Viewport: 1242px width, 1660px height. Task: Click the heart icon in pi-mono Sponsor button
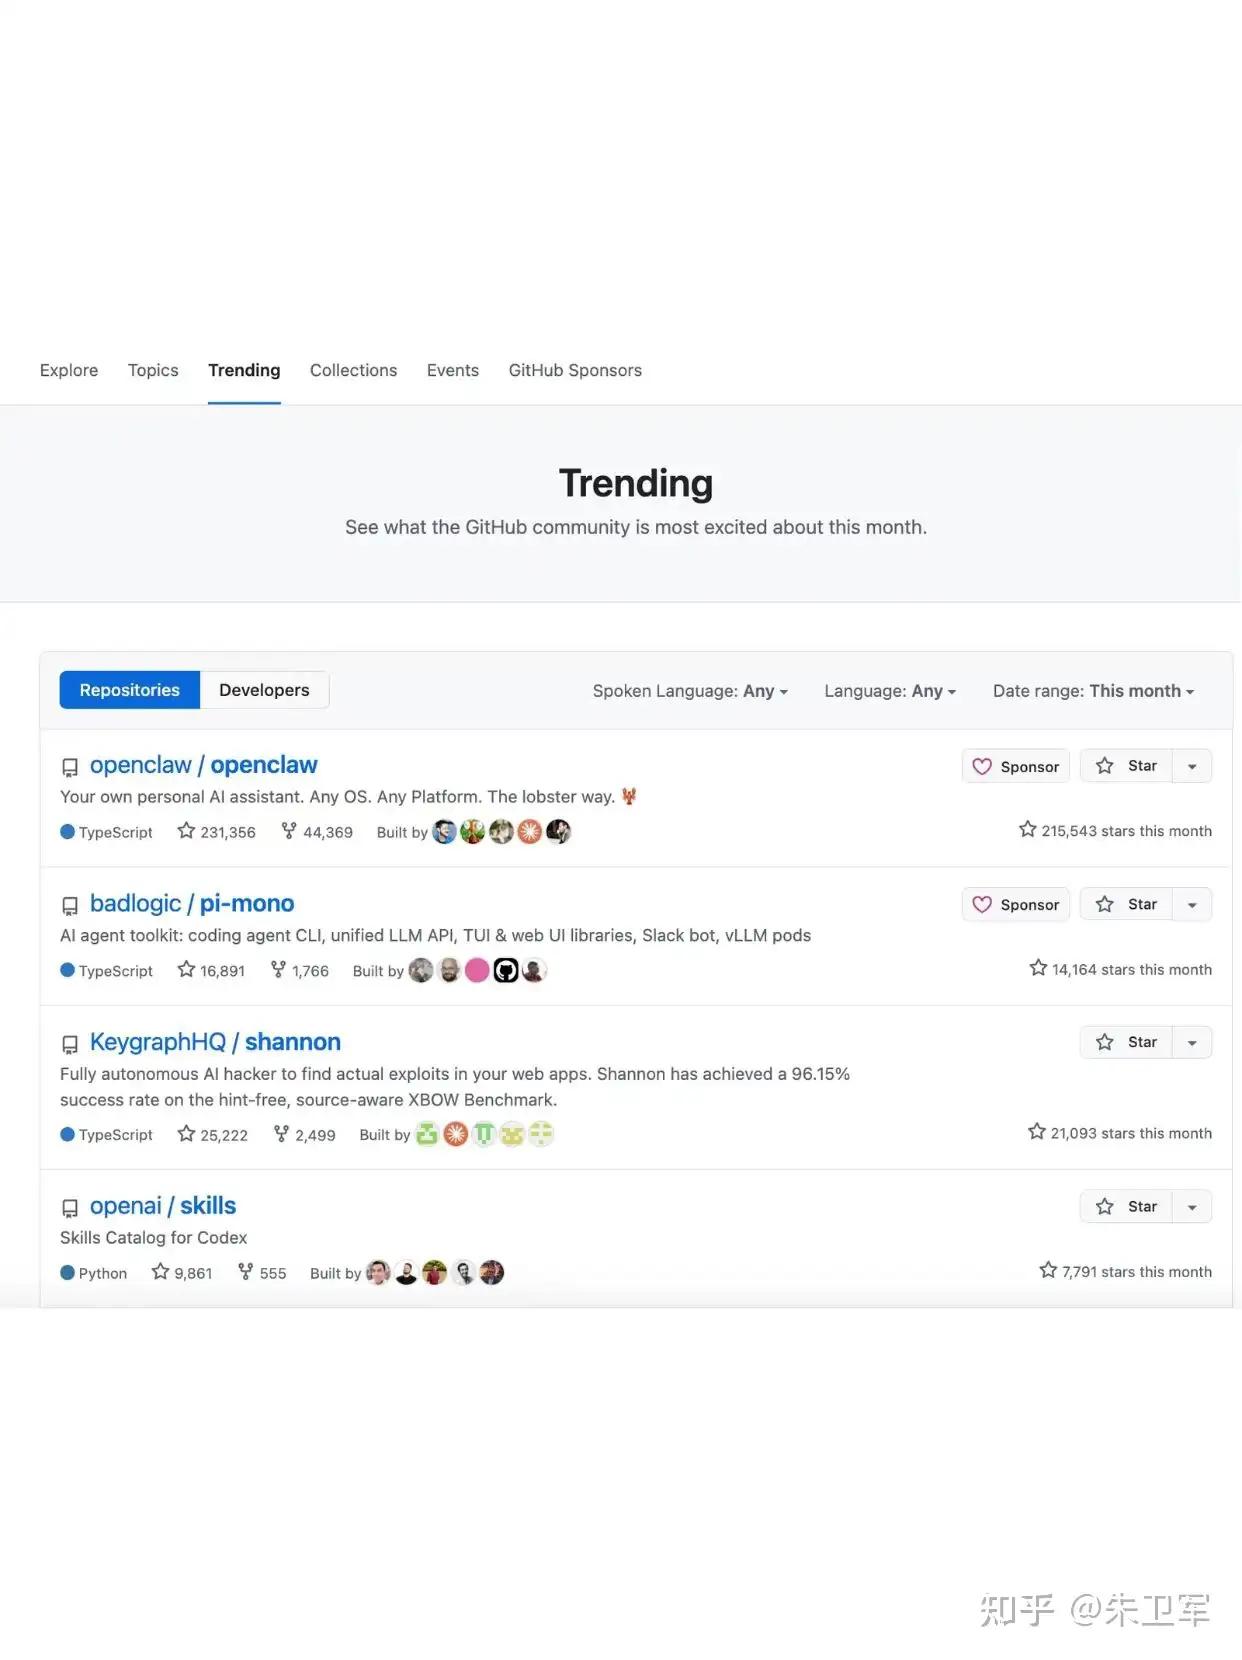click(x=982, y=904)
